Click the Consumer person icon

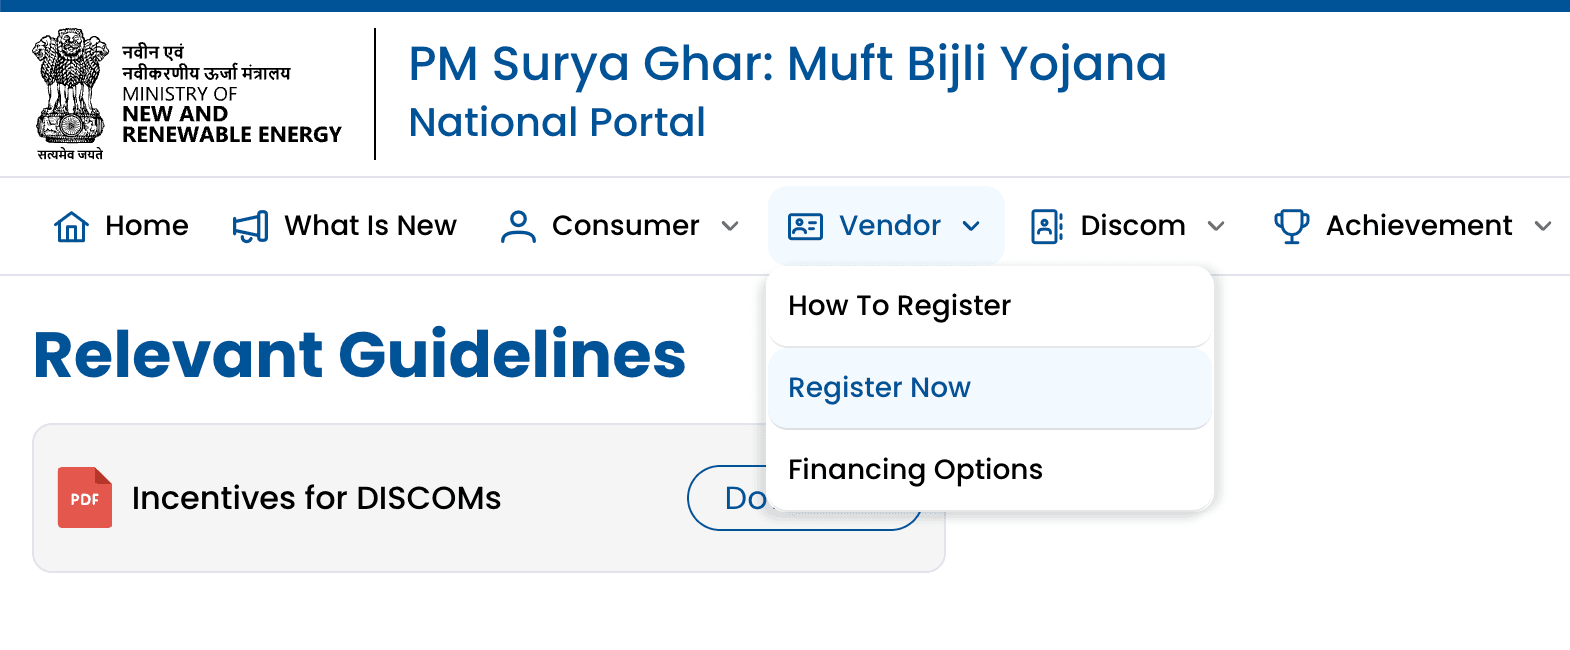[x=518, y=227]
